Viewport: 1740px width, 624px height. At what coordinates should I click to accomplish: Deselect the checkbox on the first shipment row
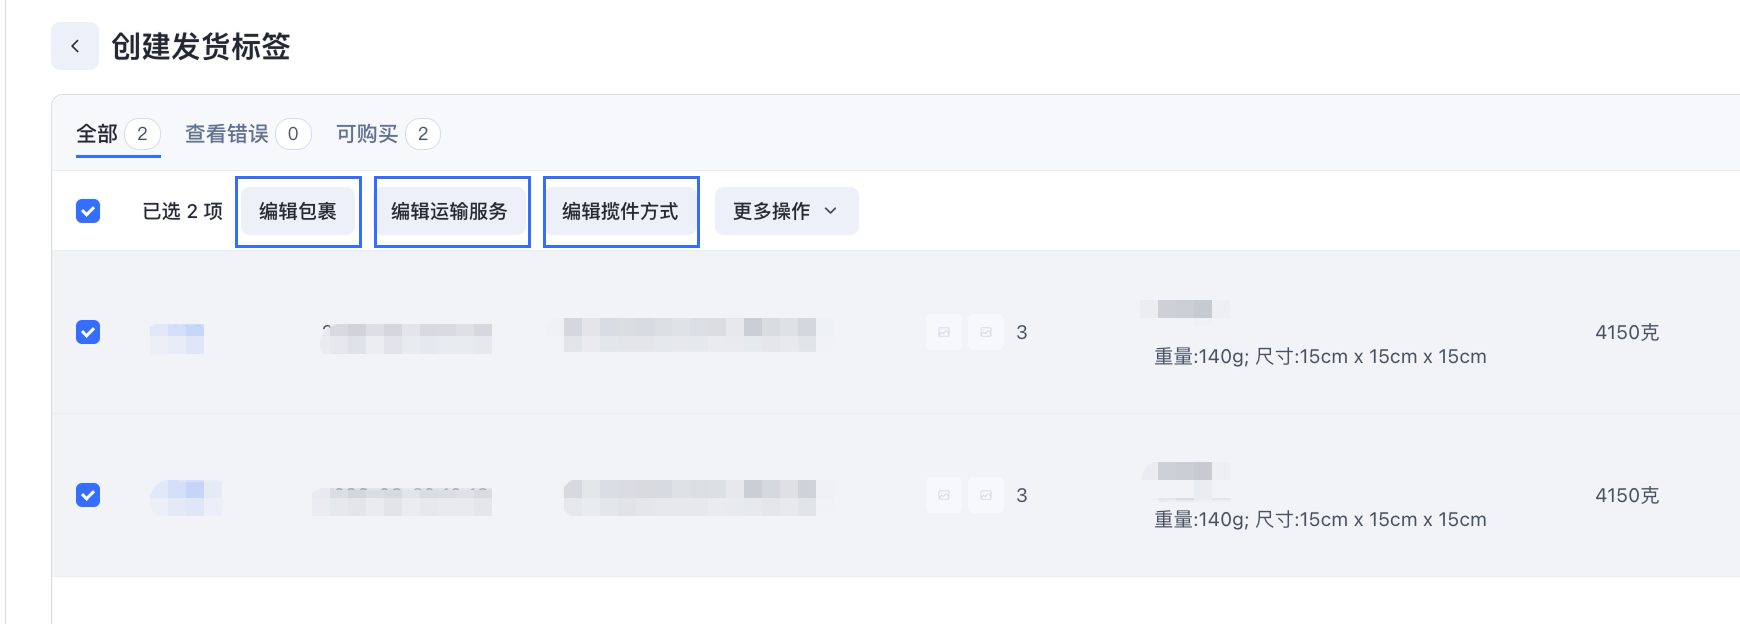pos(88,332)
